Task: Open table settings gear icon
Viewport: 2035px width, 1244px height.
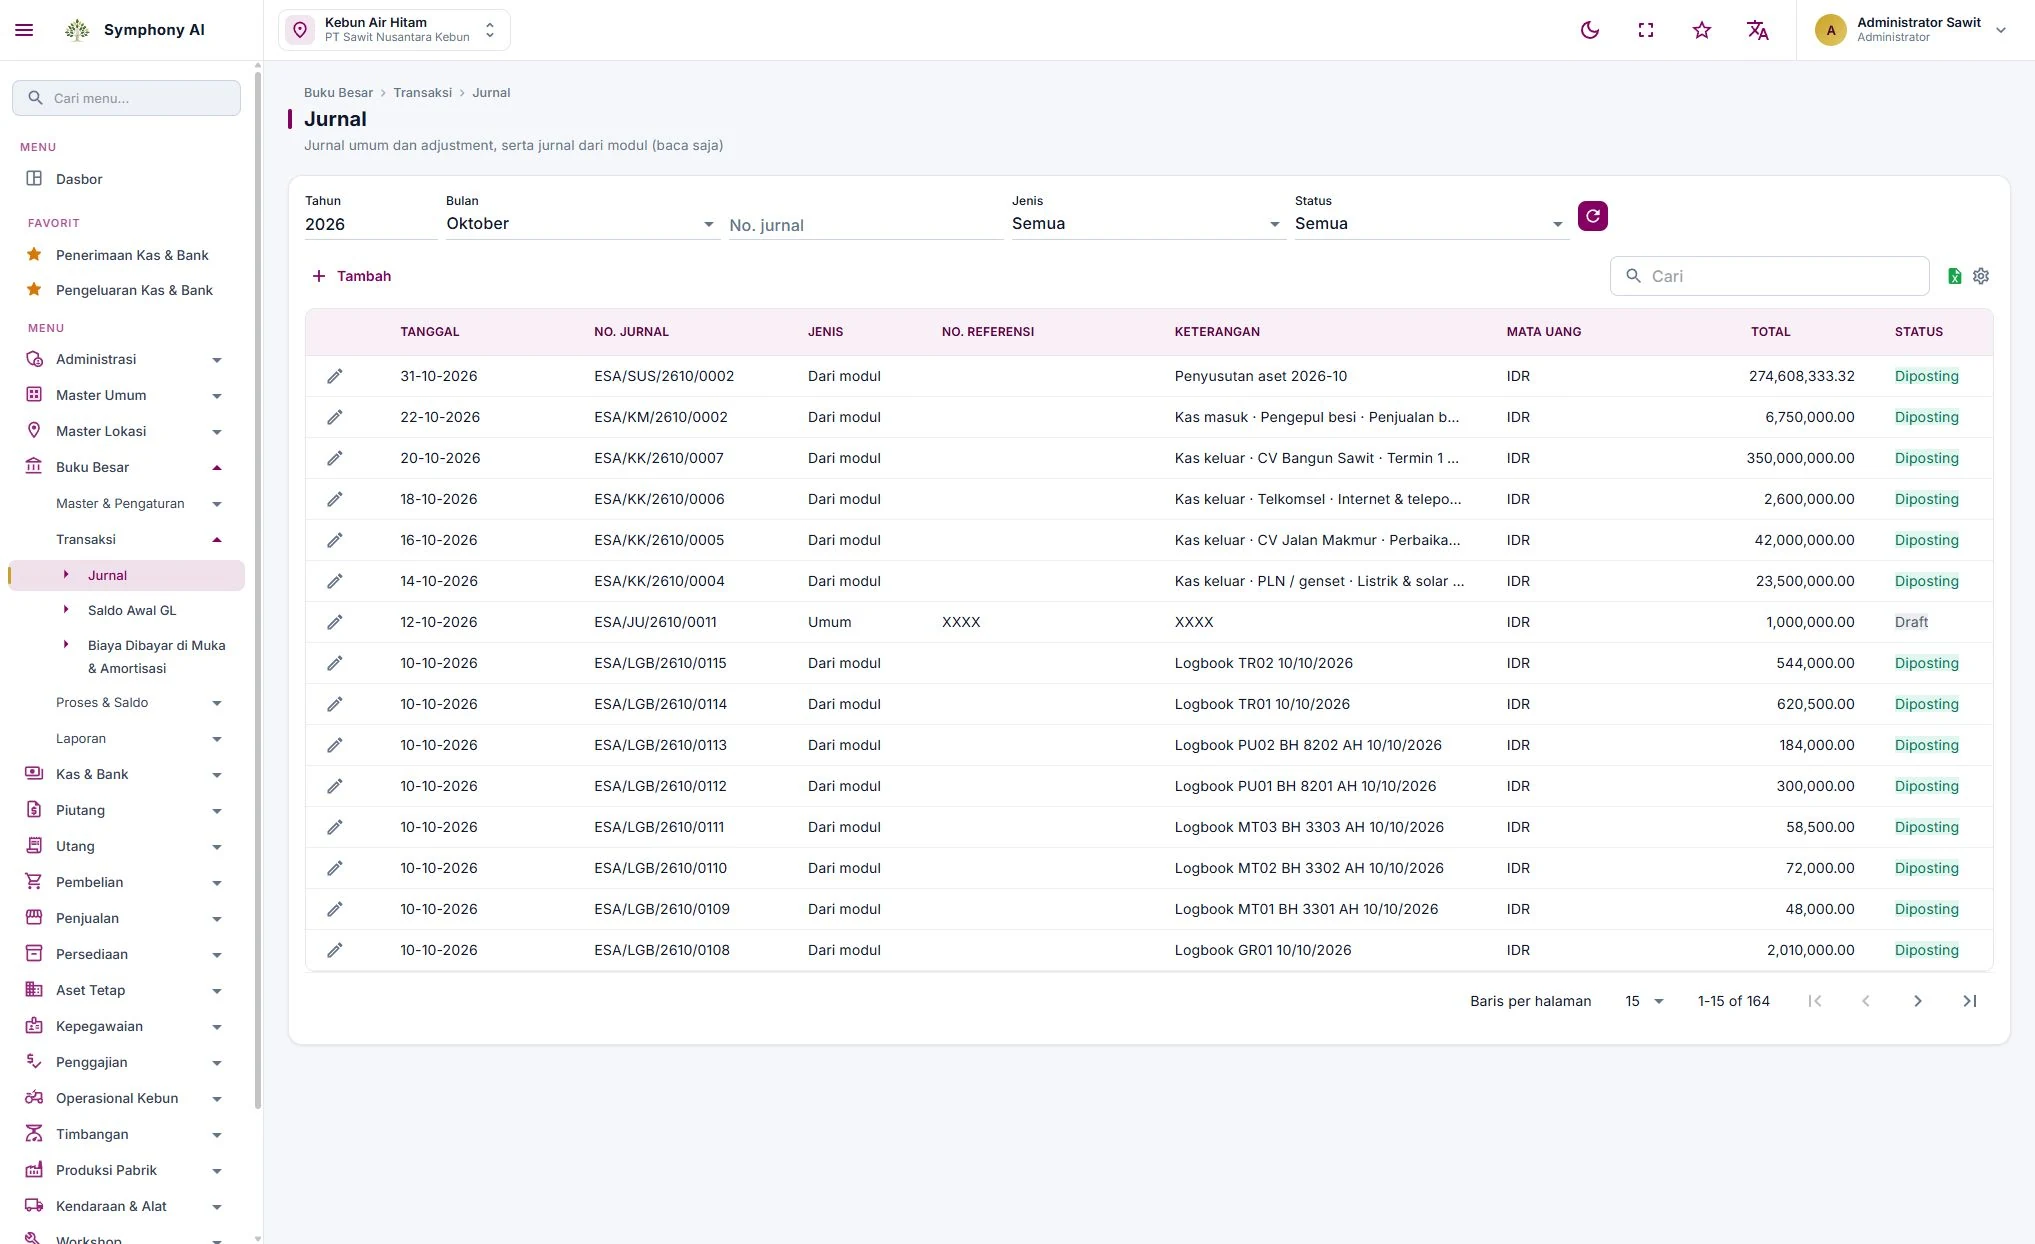Action: [x=1981, y=276]
